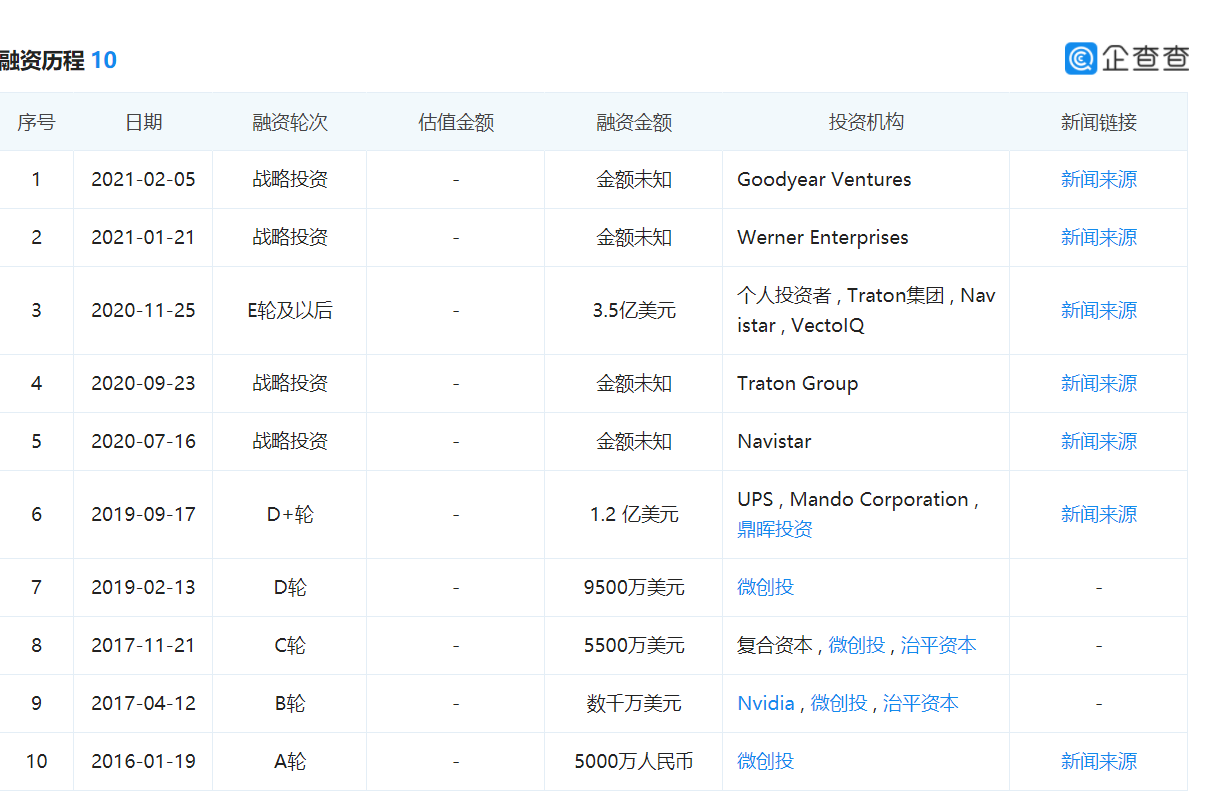
Task: Open 新闻来源 link for 2019-09-17 row
Action: (1099, 515)
